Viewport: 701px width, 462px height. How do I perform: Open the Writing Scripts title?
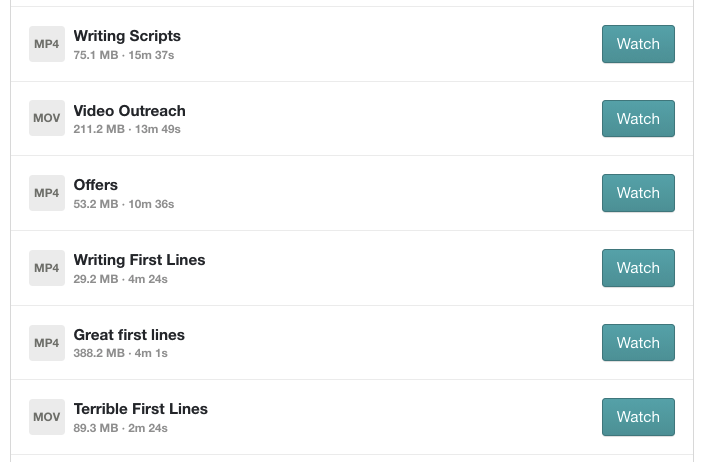127,36
